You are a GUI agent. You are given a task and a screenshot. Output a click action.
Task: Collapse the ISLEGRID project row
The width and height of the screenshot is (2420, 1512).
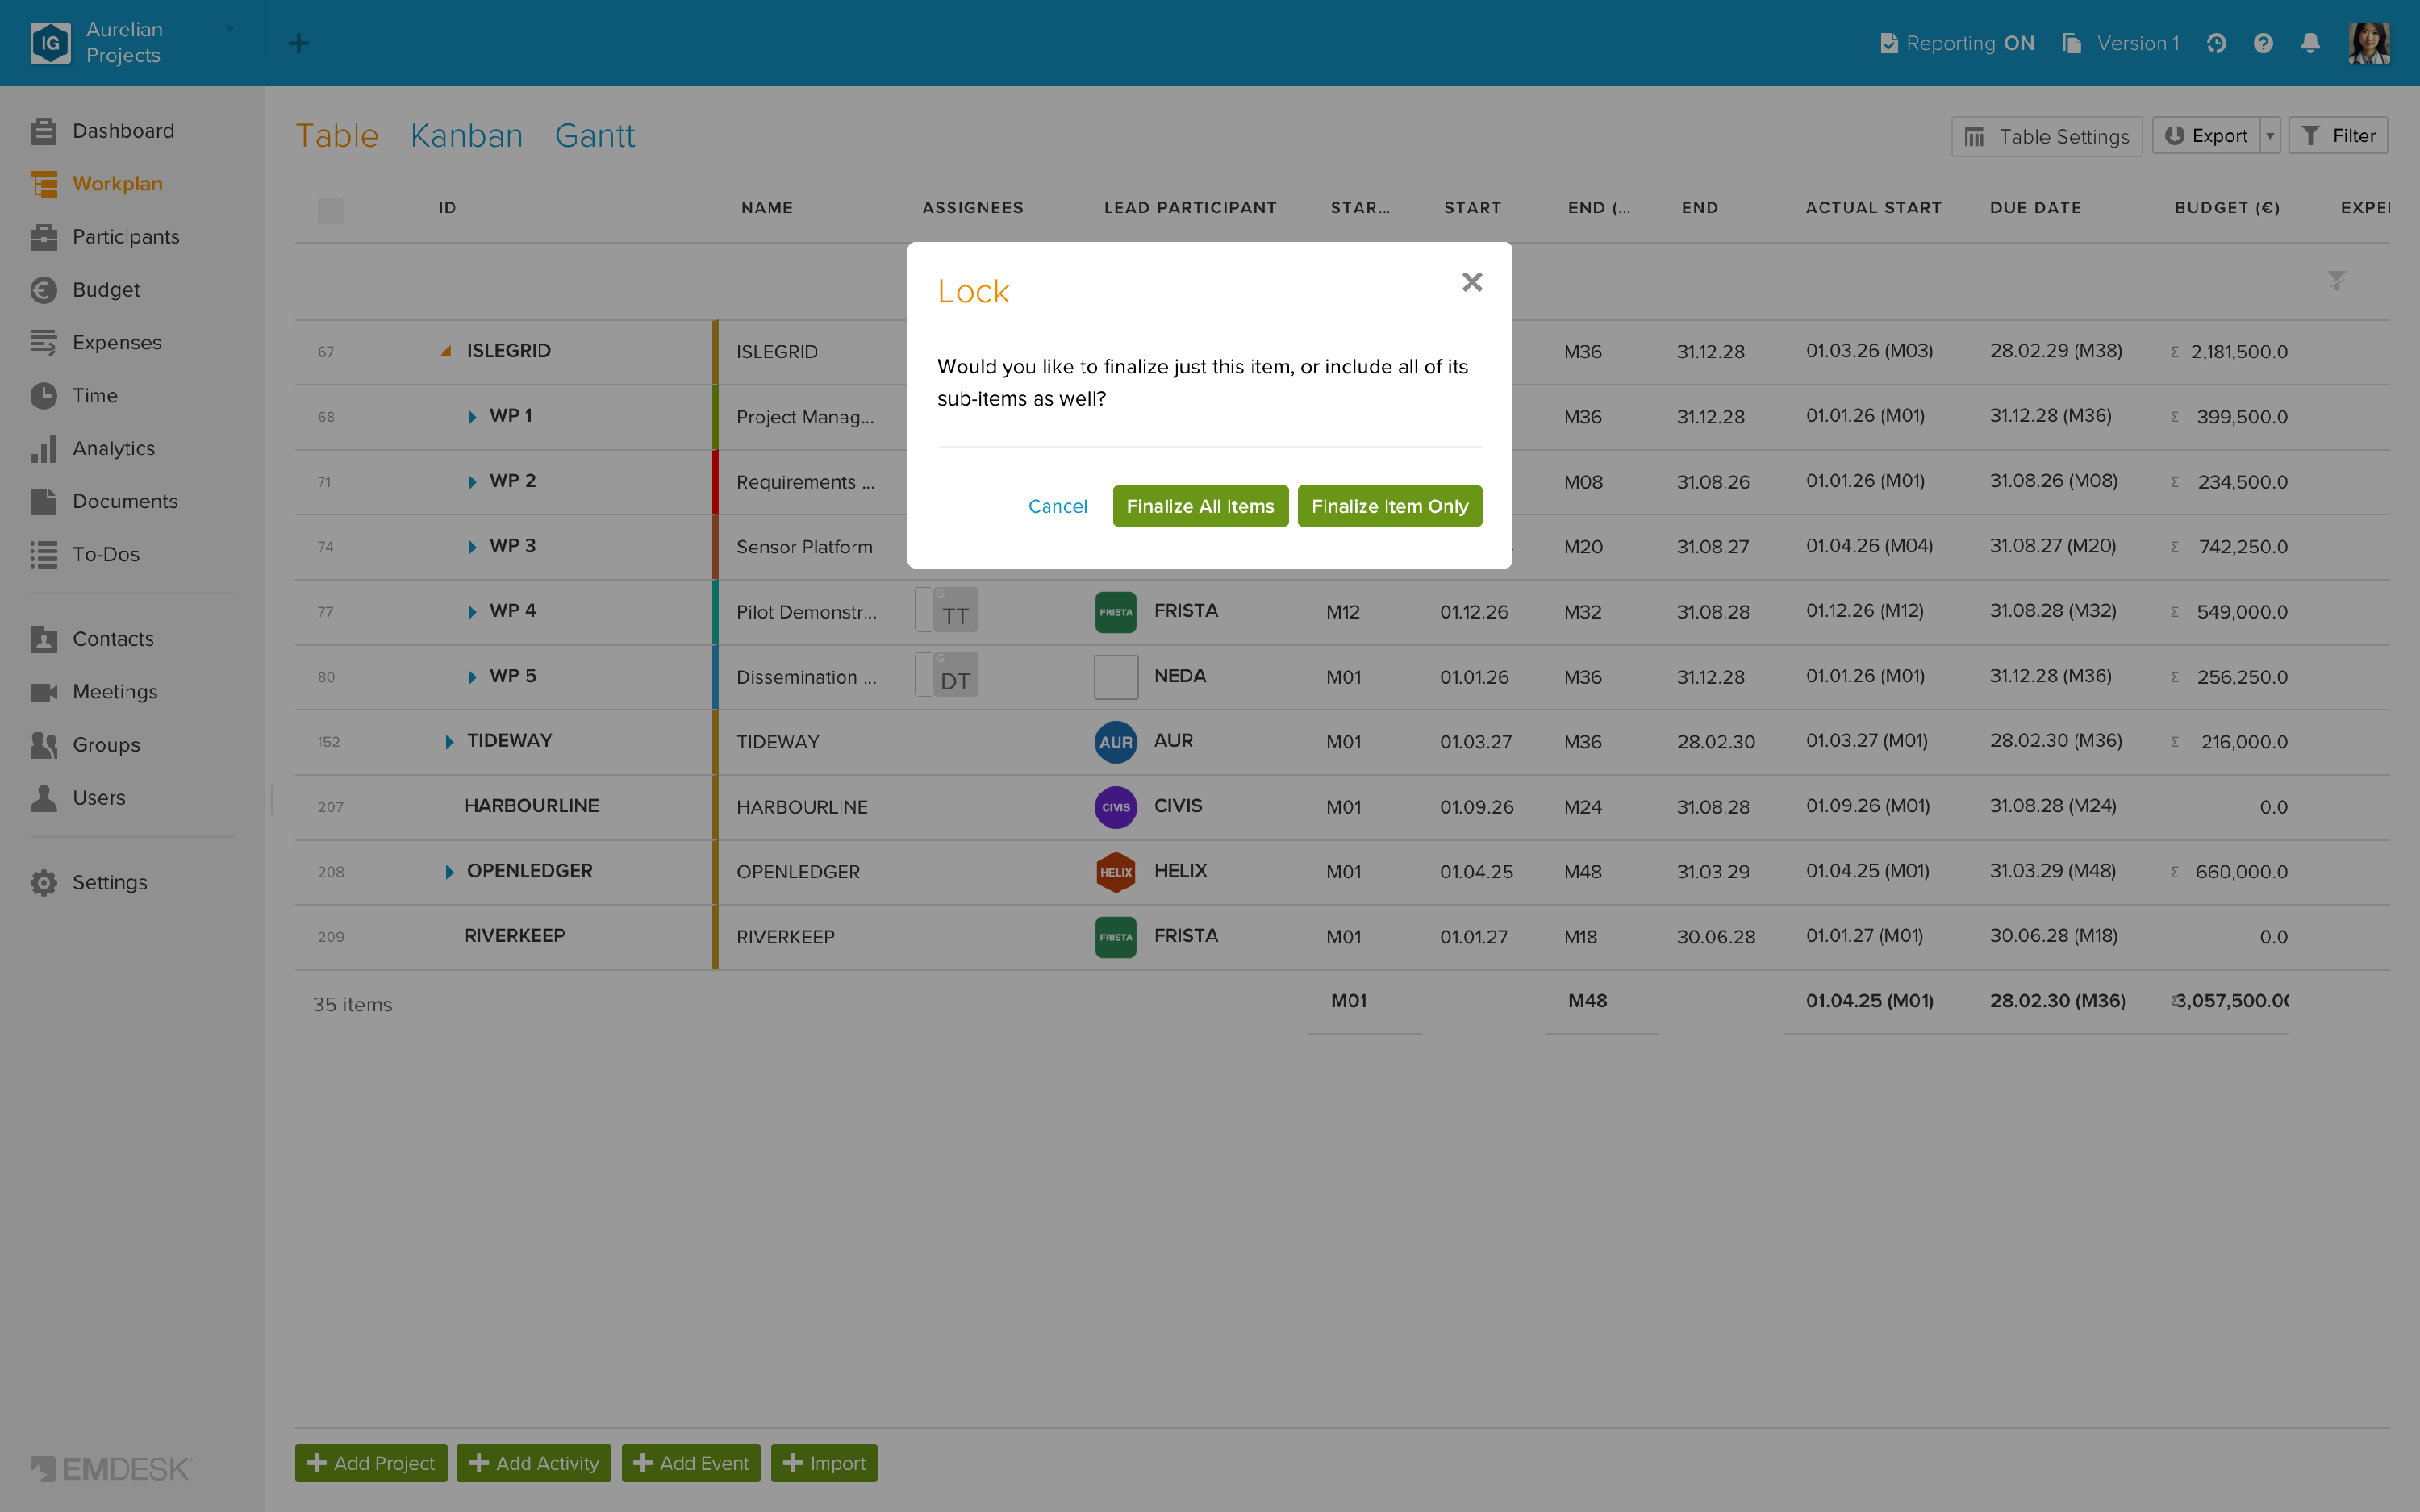point(446,351)
